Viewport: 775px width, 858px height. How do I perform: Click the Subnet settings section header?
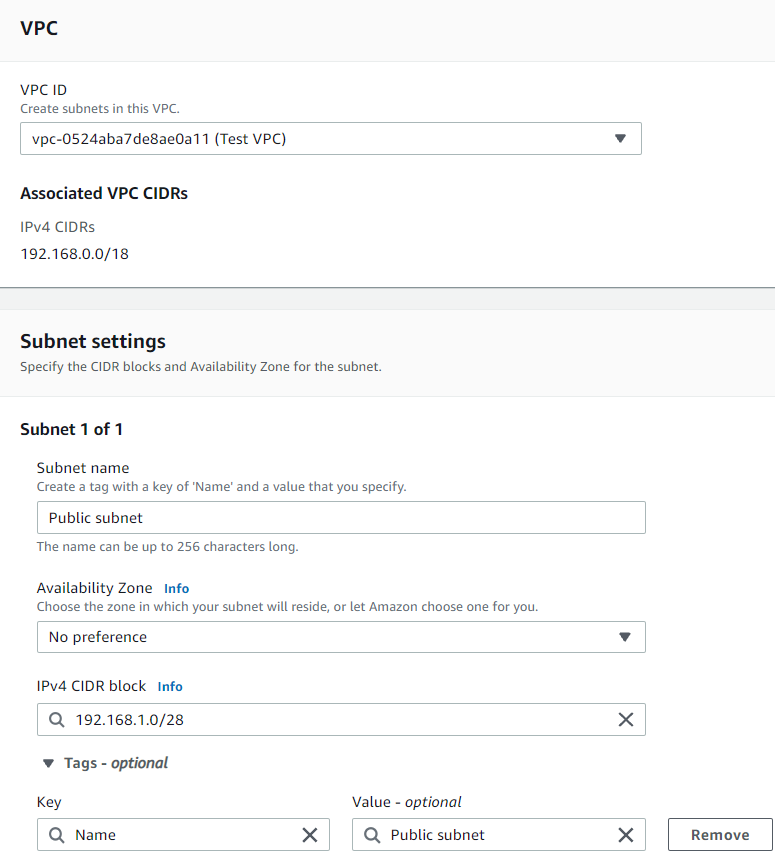(x=92, y=341)
